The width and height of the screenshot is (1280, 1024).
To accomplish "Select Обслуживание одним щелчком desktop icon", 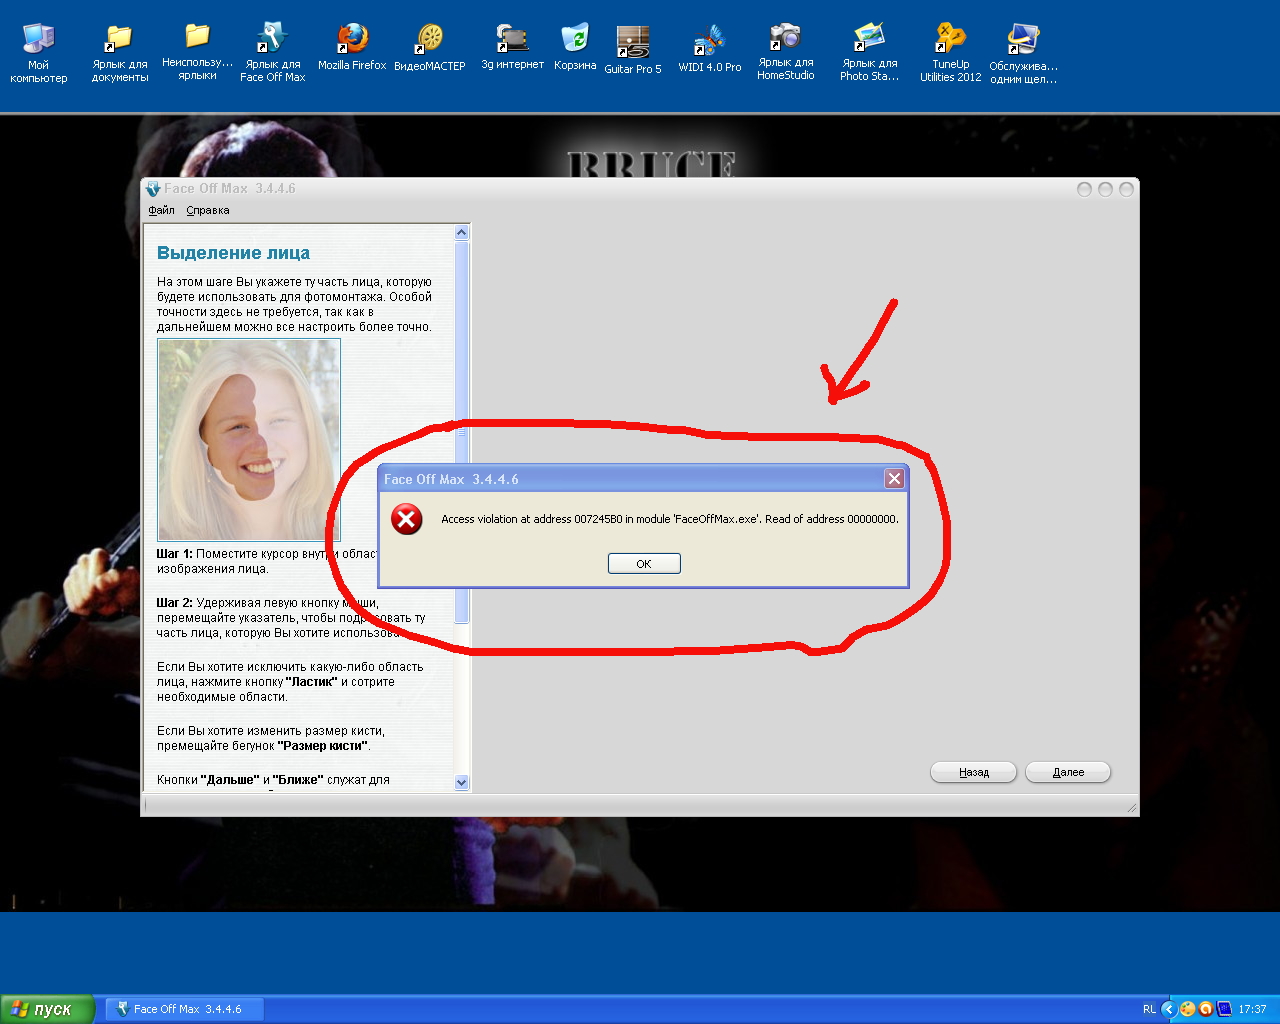I will [1023, 54].
